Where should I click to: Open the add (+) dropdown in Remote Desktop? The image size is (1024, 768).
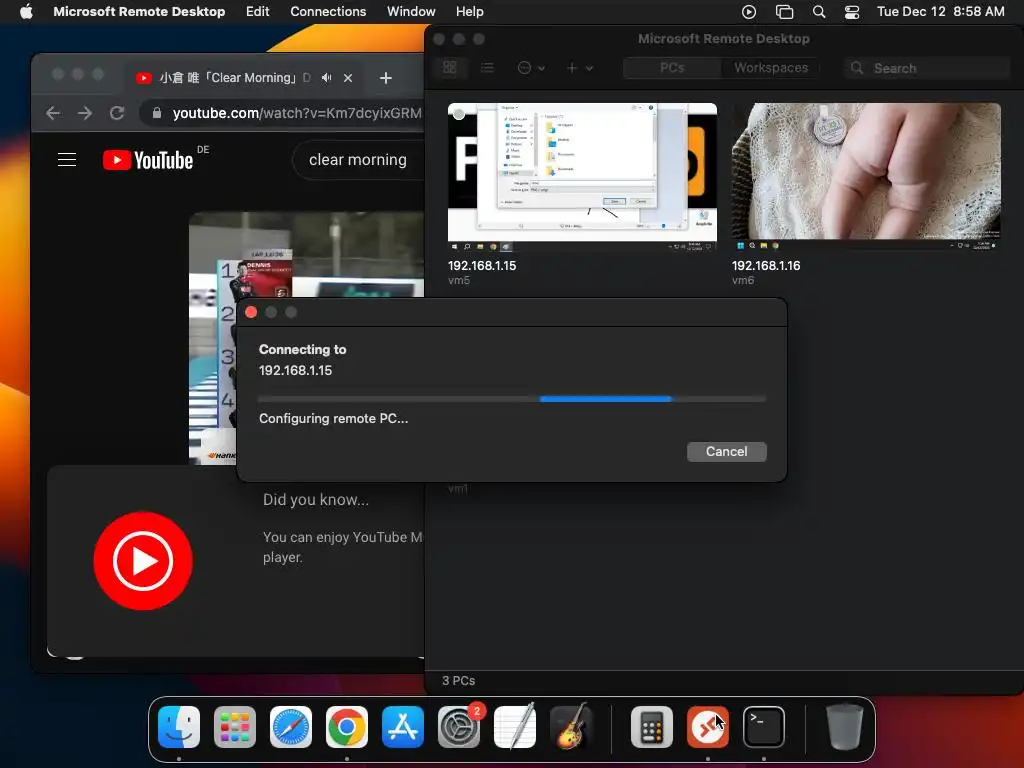point(579,67)
